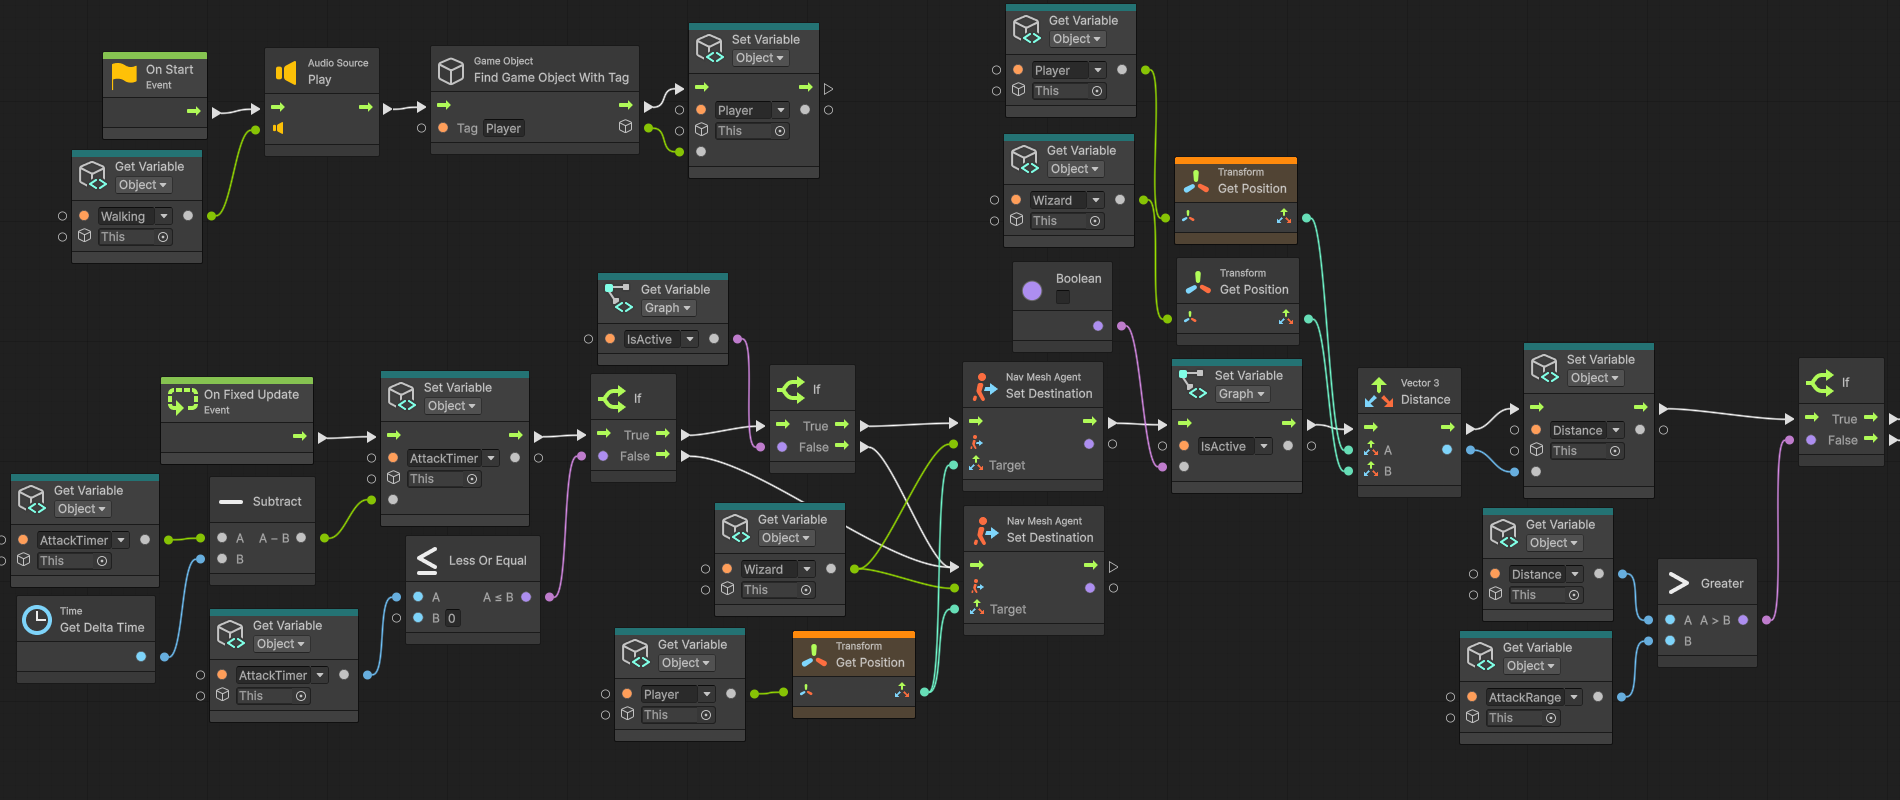Click the Vector 3 Distance node icon
Screen dimensions: 1900x800
[x=1379, y=392]
